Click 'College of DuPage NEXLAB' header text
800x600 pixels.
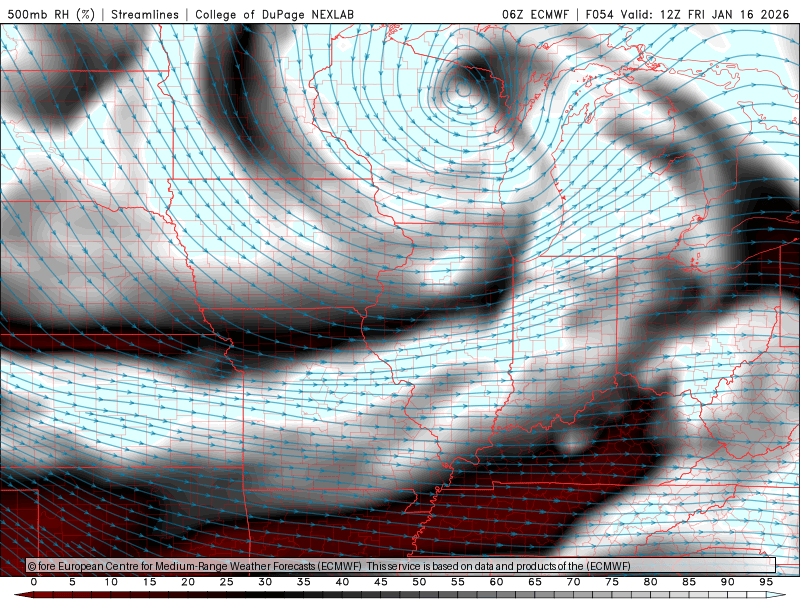274,14
